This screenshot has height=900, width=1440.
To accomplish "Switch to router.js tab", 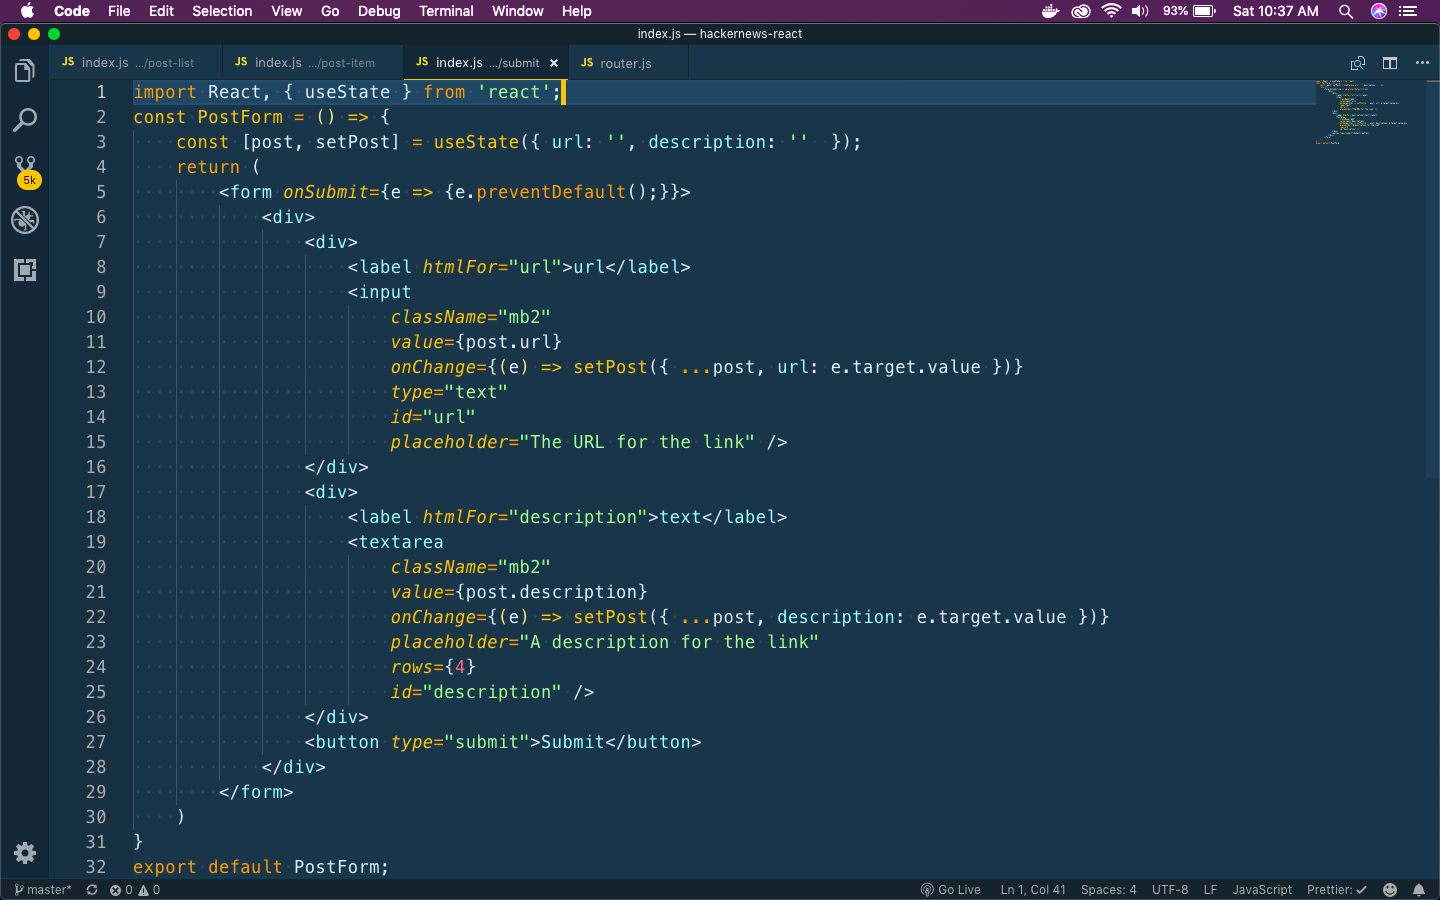I will pyautogui.click(x=628, y=63).
